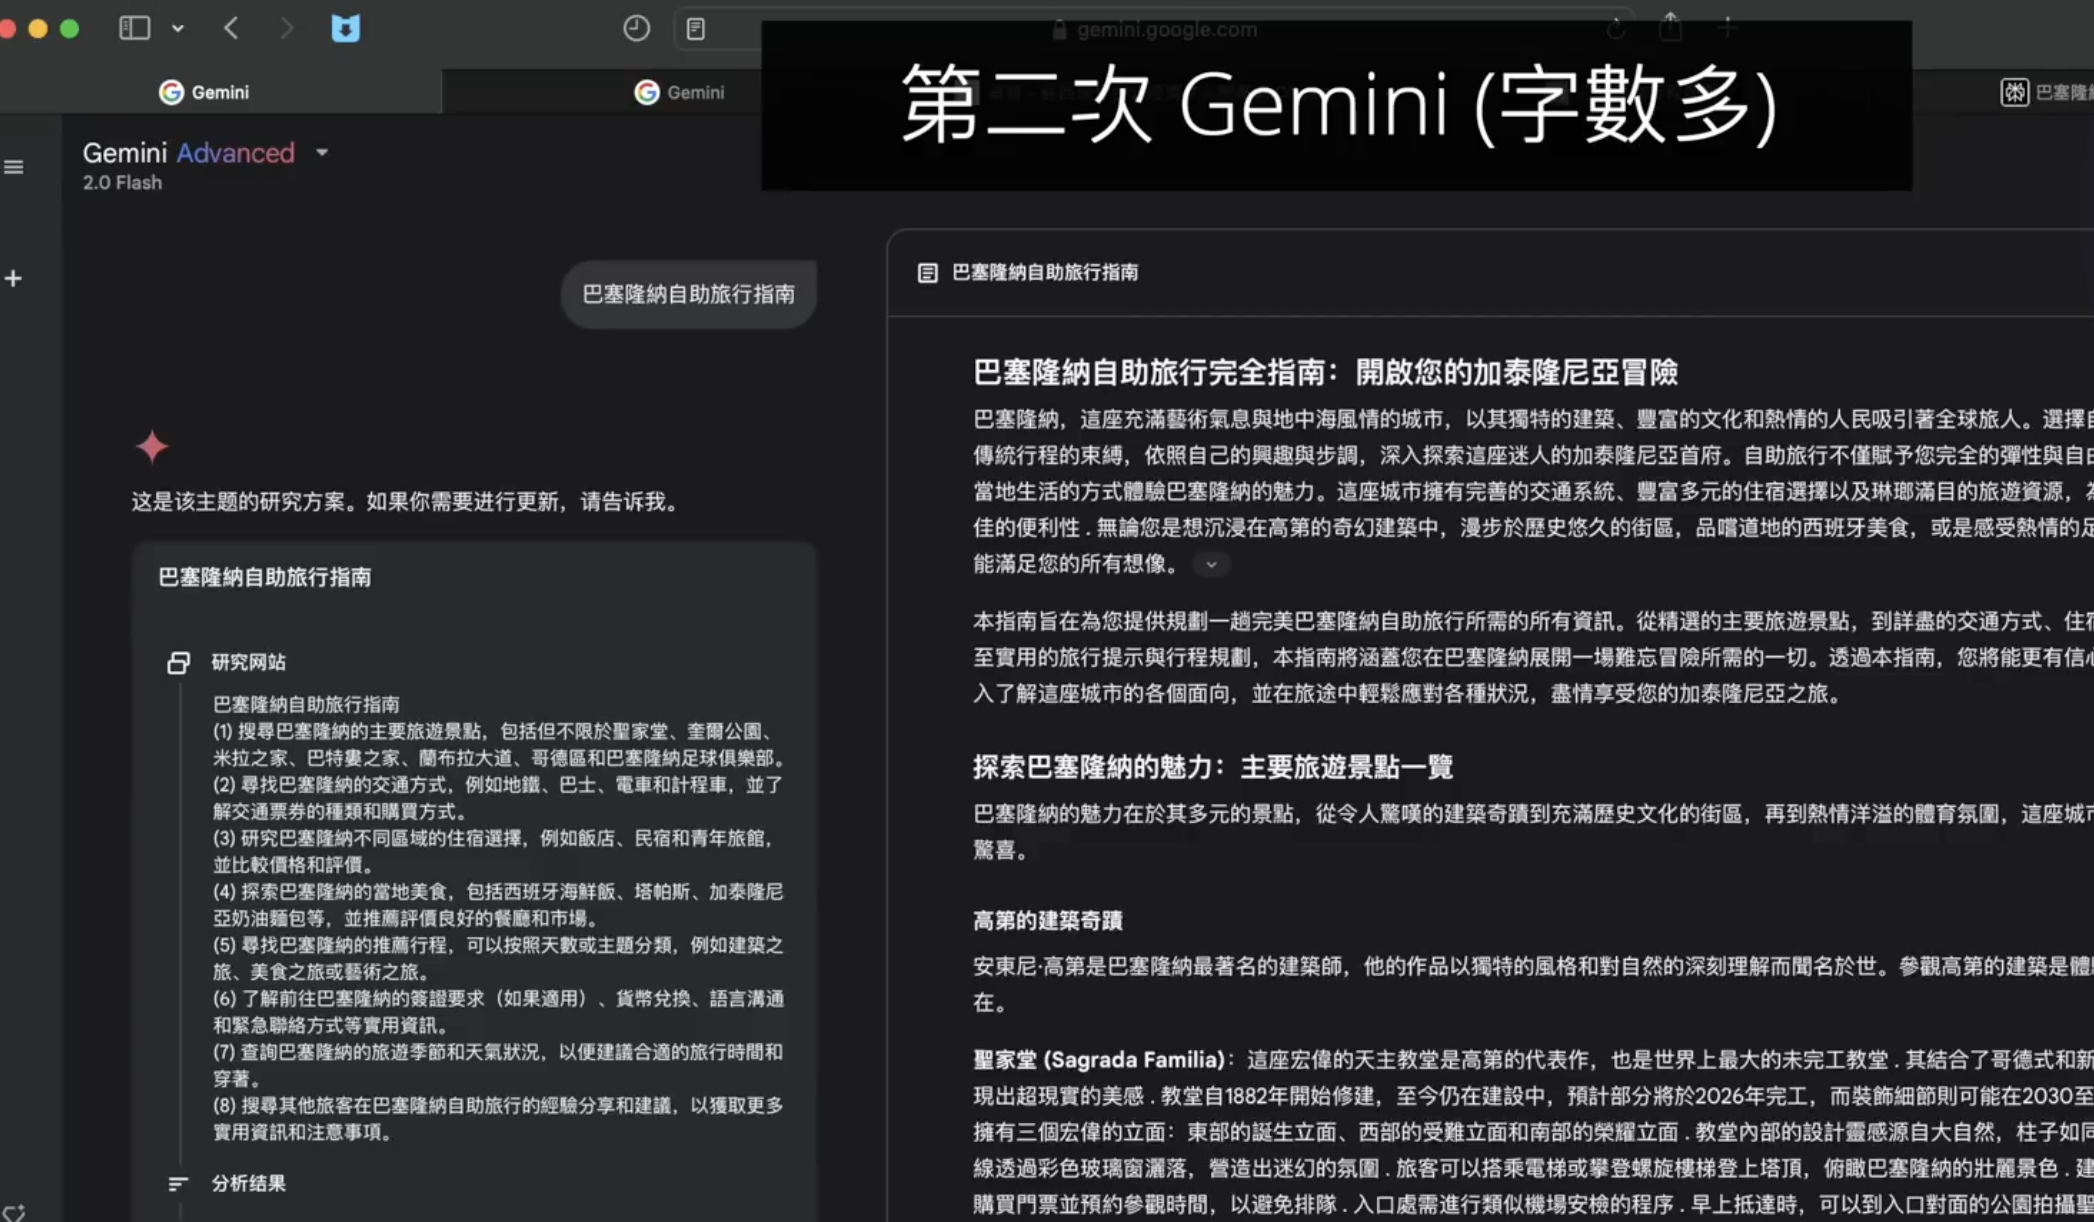This screenshot has height=1222, width=2094.
Task: Go back with the browser back arrow
Action: click(231, 28)
